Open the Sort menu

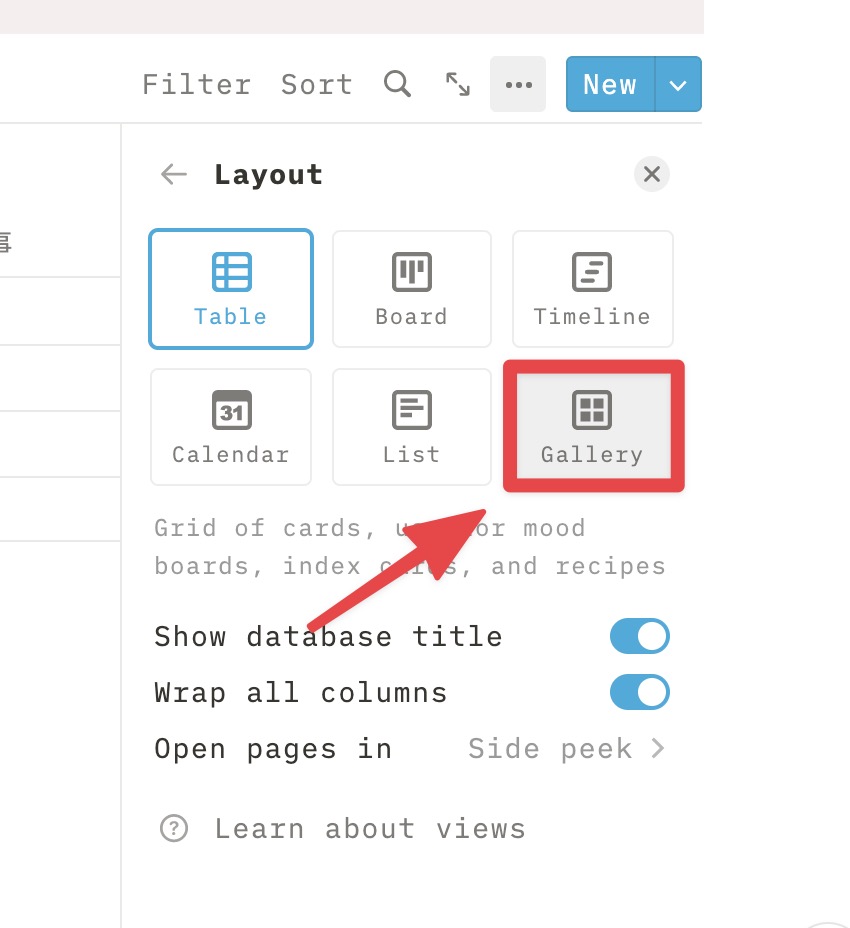[x=317, y=84]
